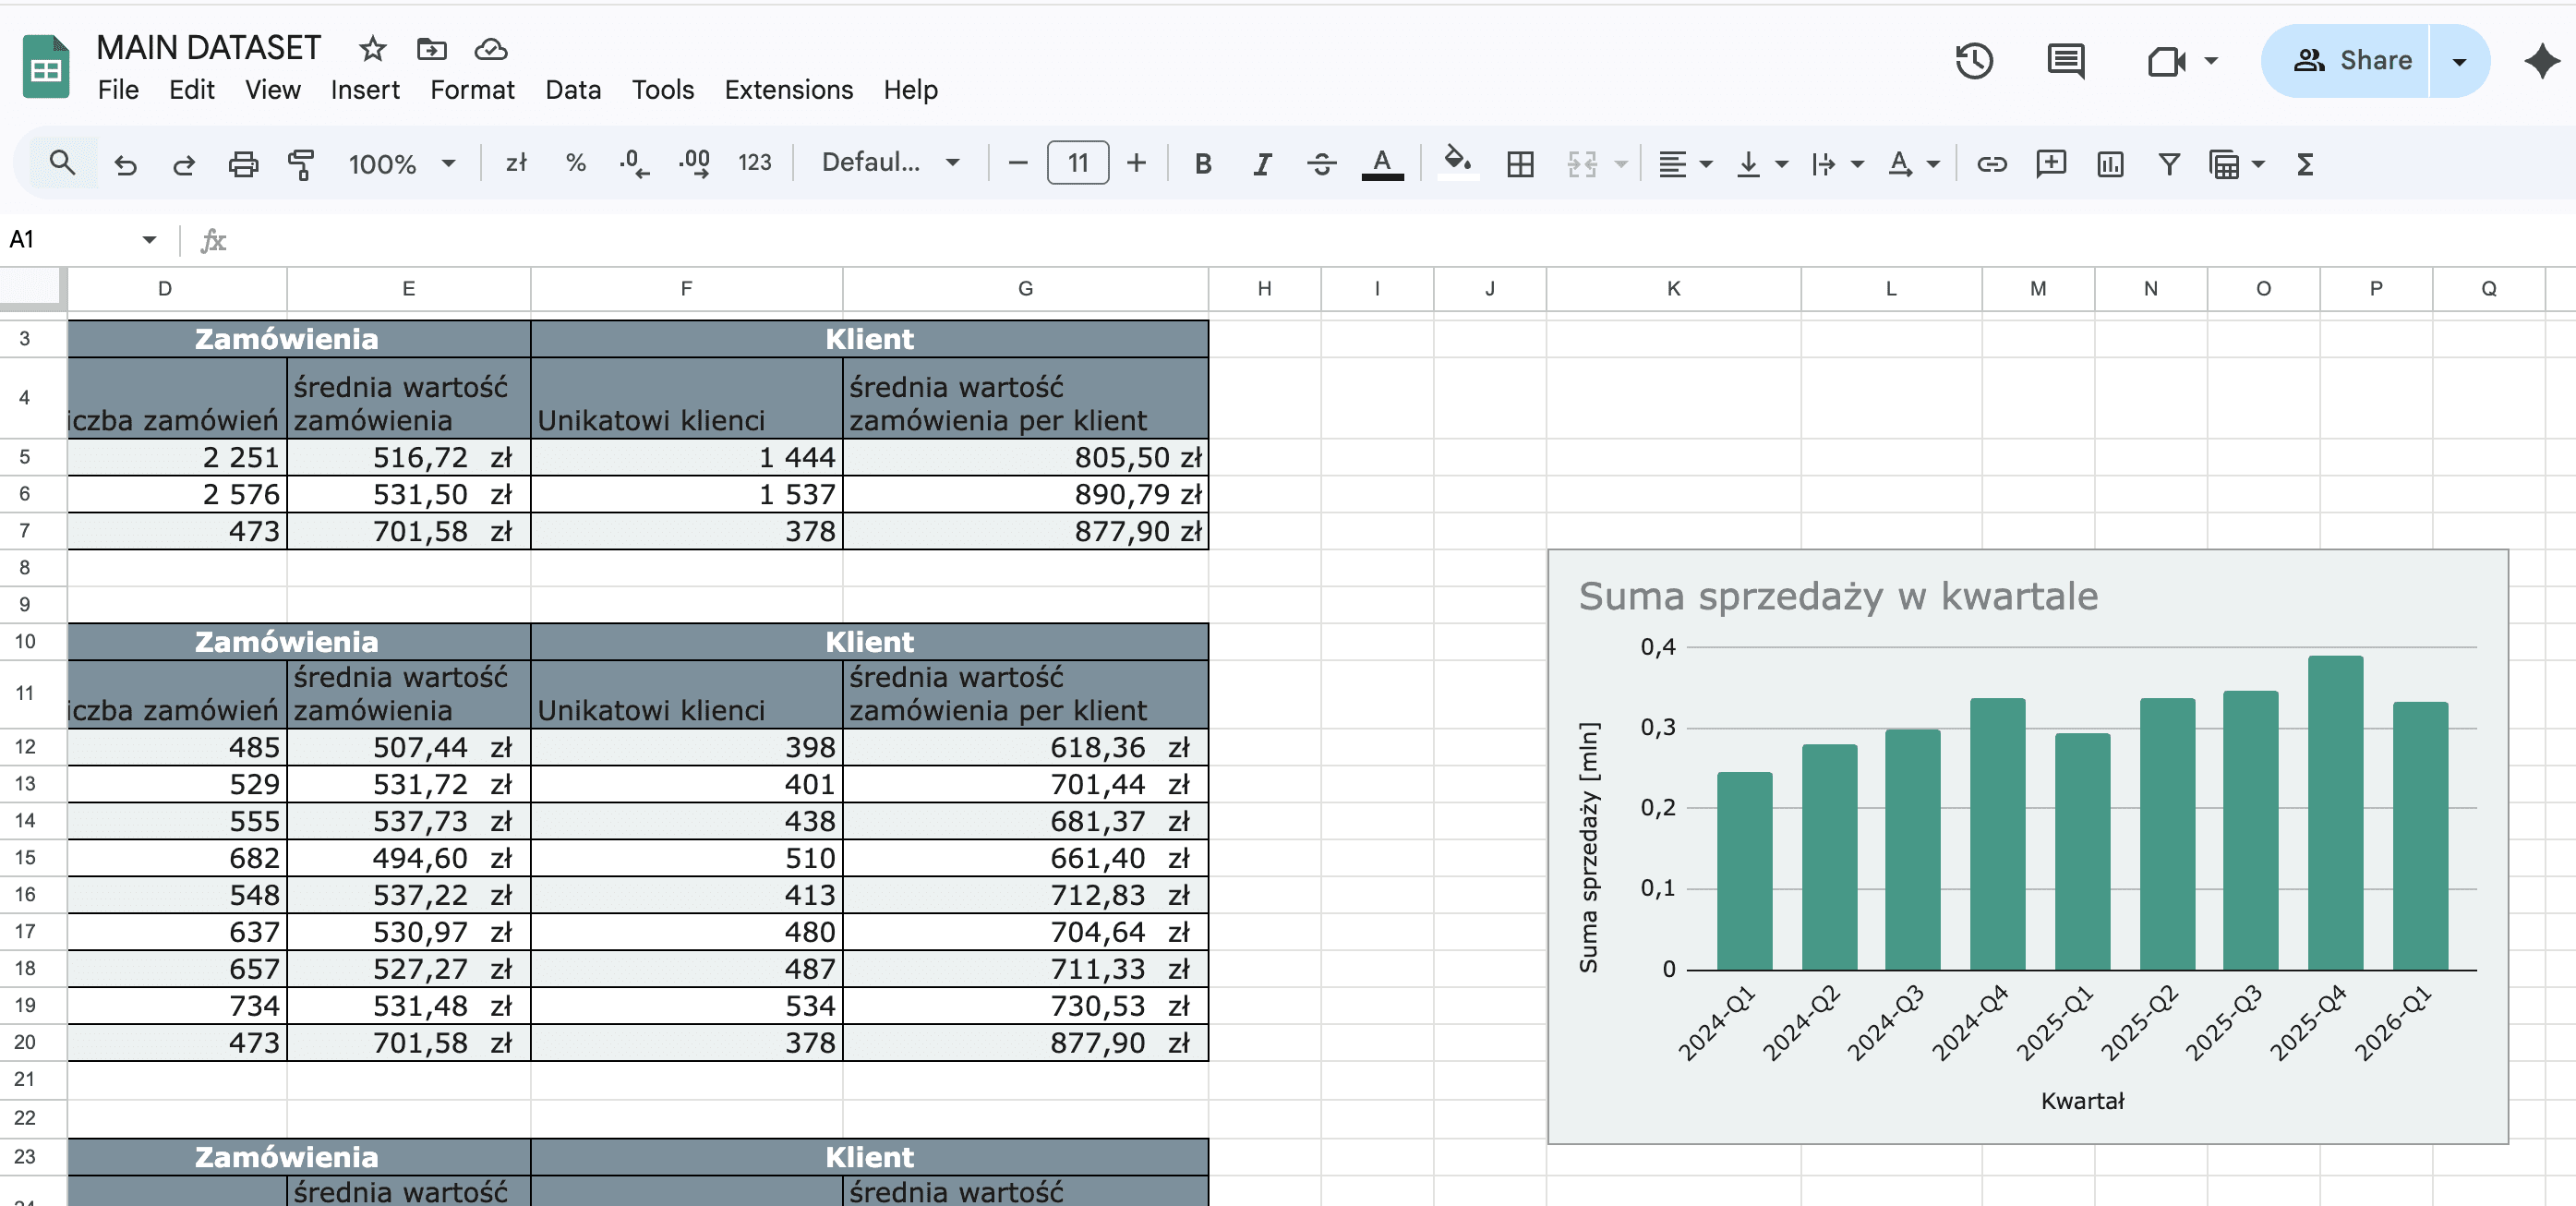Click the paint format roller icon
Viewport: 2576px width, 1206px height.
[301, 163]
